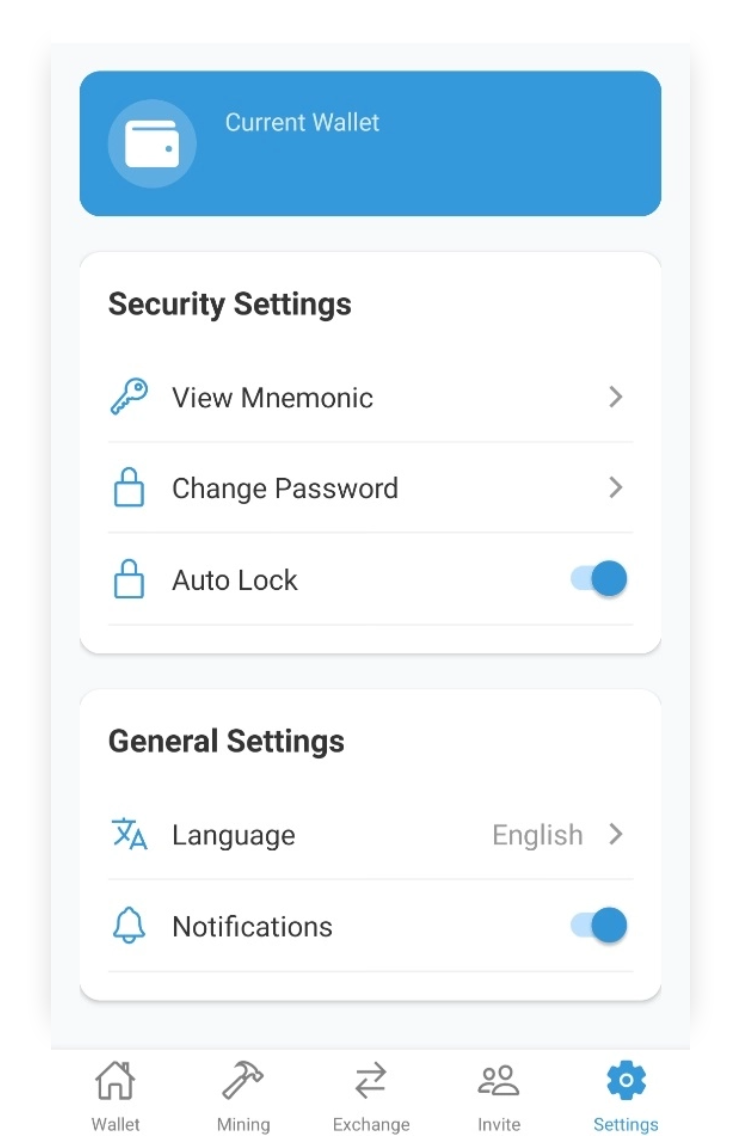Click the translate icon beside Language

coord(130,834)
